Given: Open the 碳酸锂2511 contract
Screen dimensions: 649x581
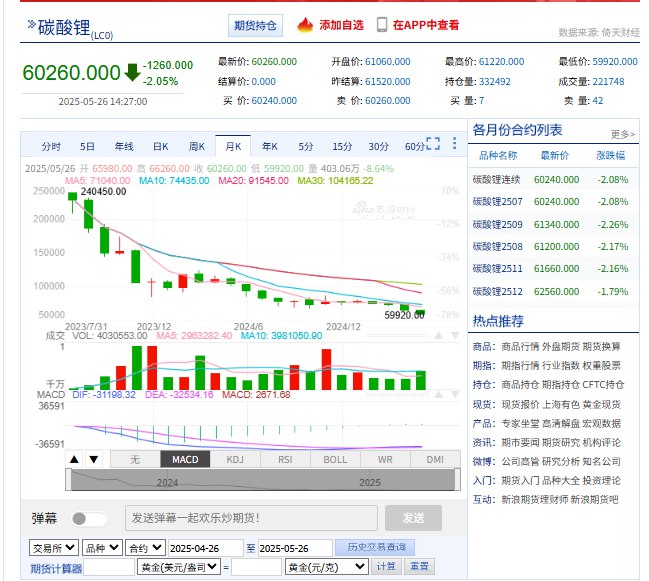Looking at the screenshot, I should click(x=498, y=269).
